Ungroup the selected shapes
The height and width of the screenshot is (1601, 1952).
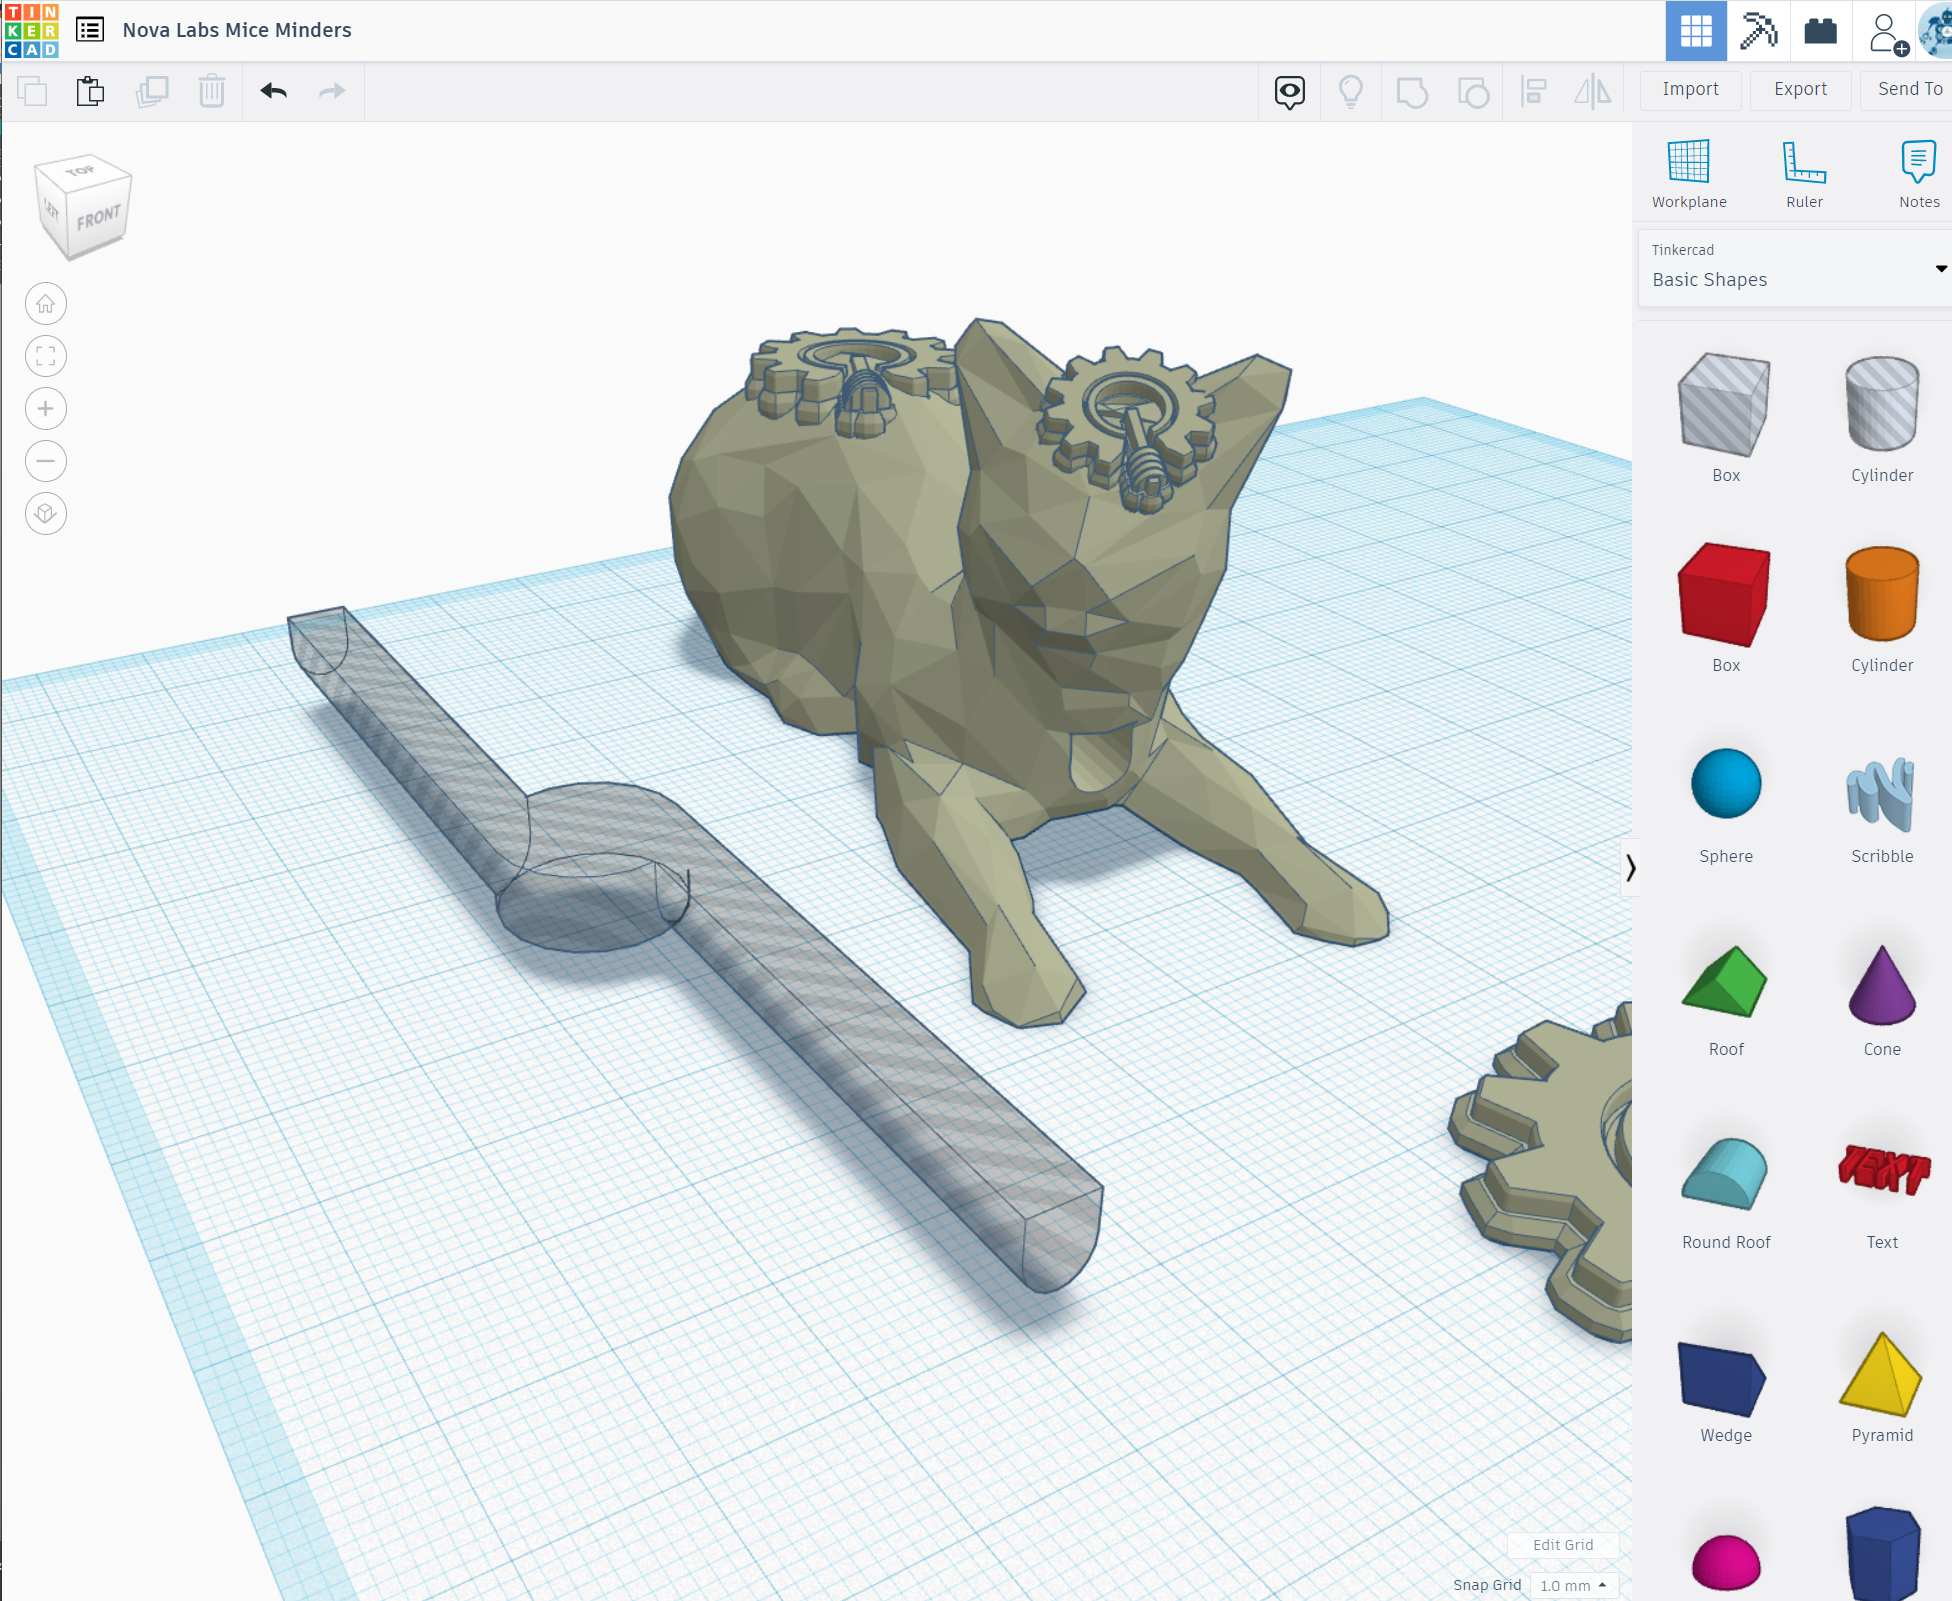1472,91
